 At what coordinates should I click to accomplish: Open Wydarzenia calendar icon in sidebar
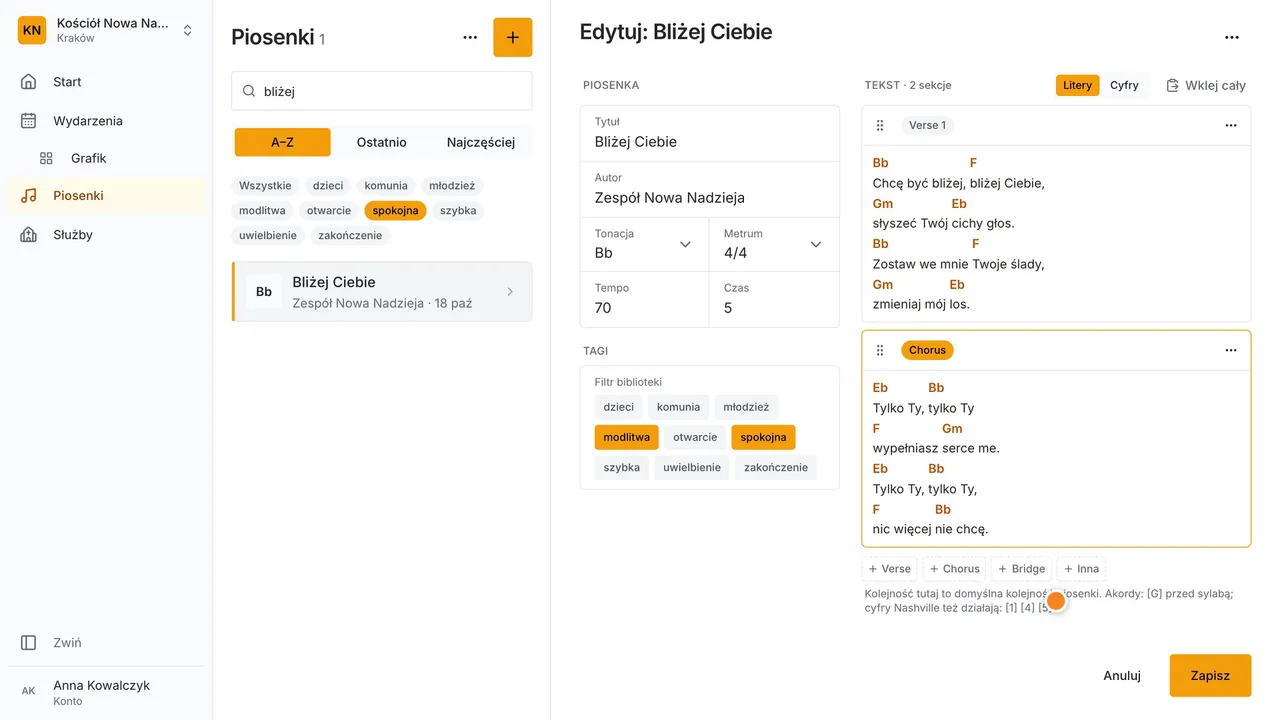[x=29, y=121]
